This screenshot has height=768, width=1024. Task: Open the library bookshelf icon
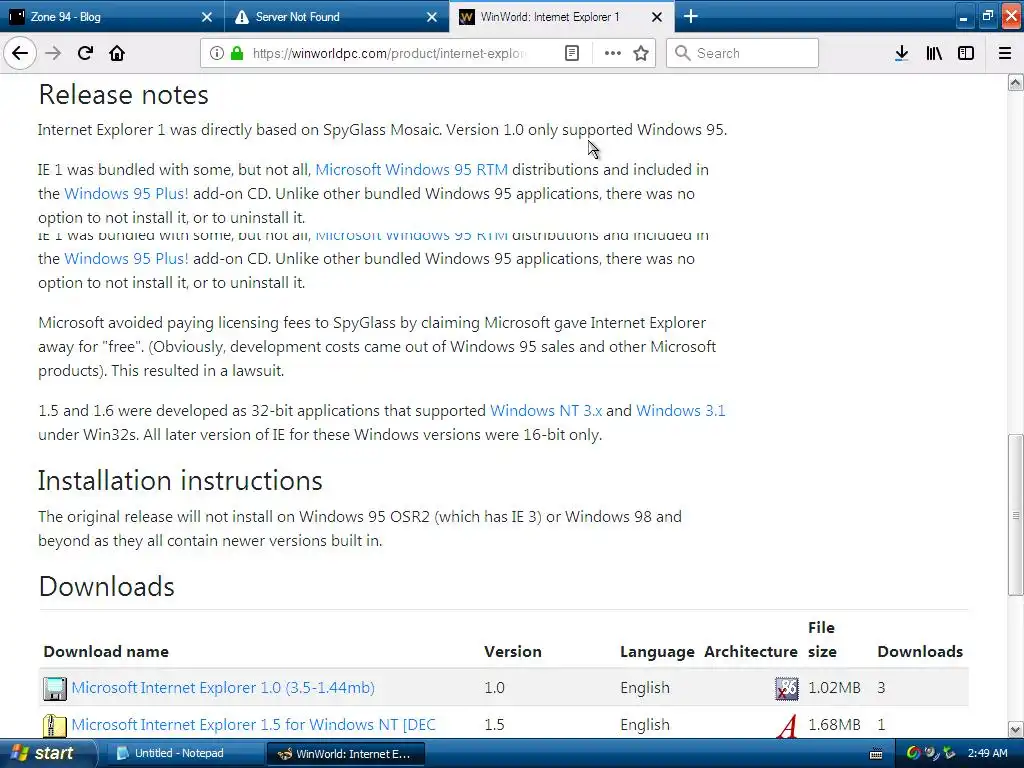click(934, 53)
